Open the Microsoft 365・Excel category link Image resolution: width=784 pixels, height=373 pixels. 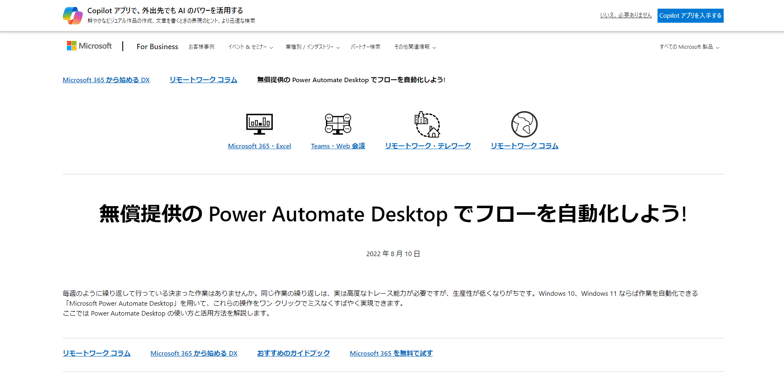point(259,146)
